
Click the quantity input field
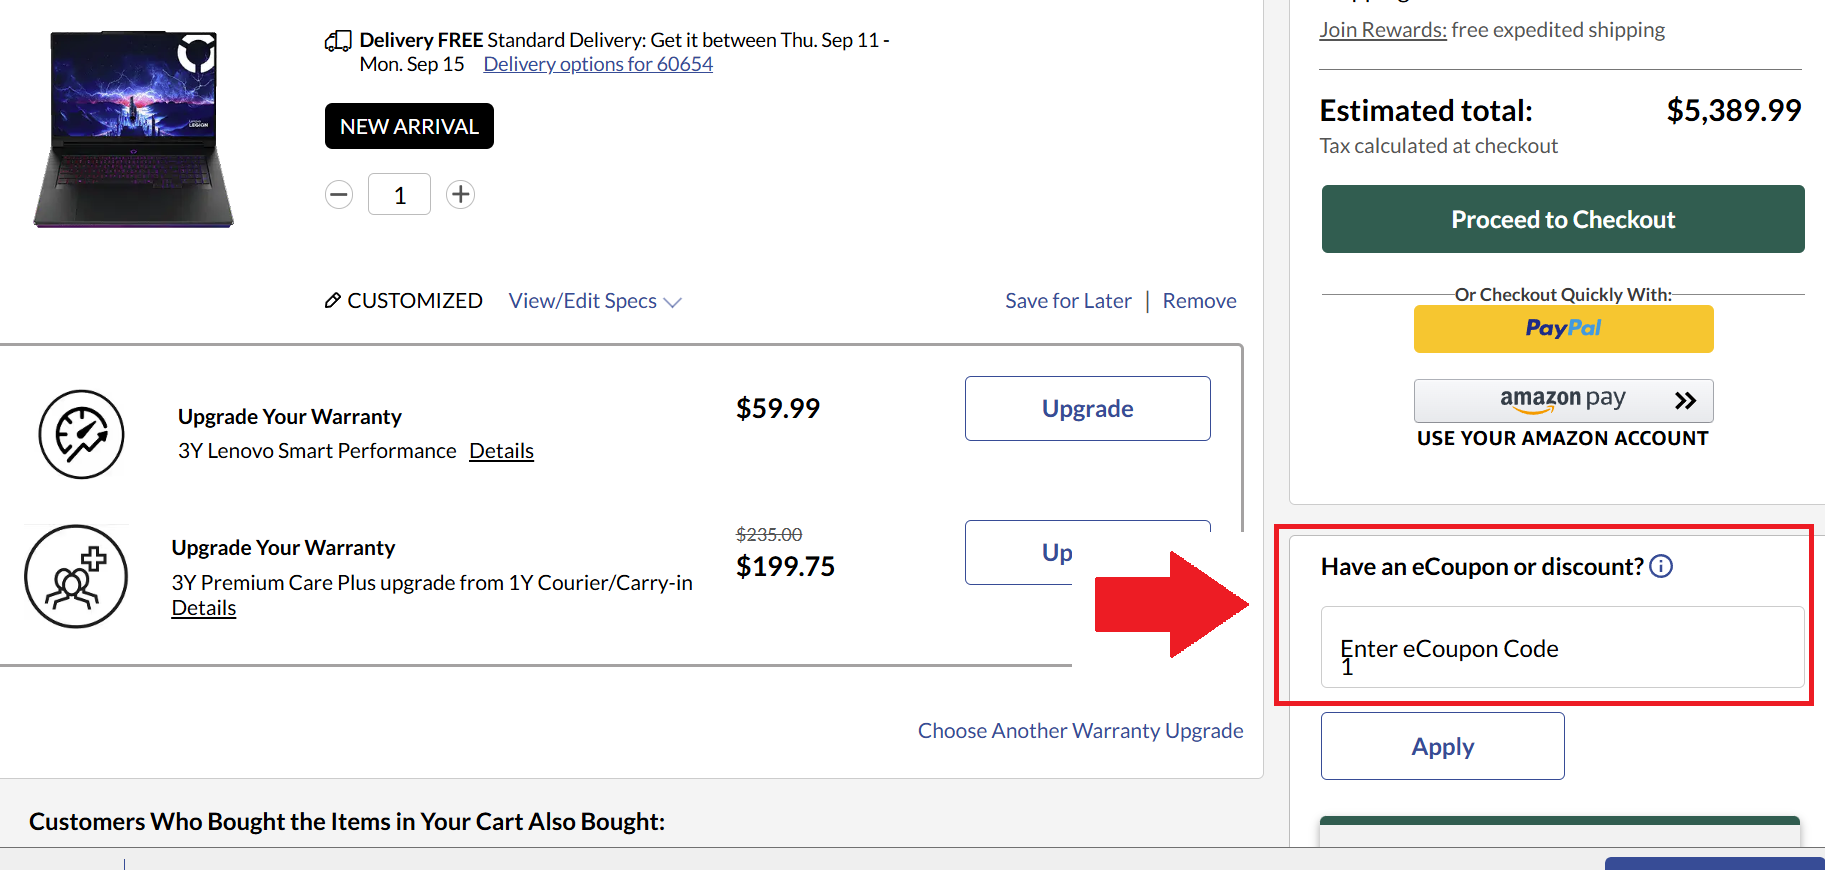tap(399, 195)
